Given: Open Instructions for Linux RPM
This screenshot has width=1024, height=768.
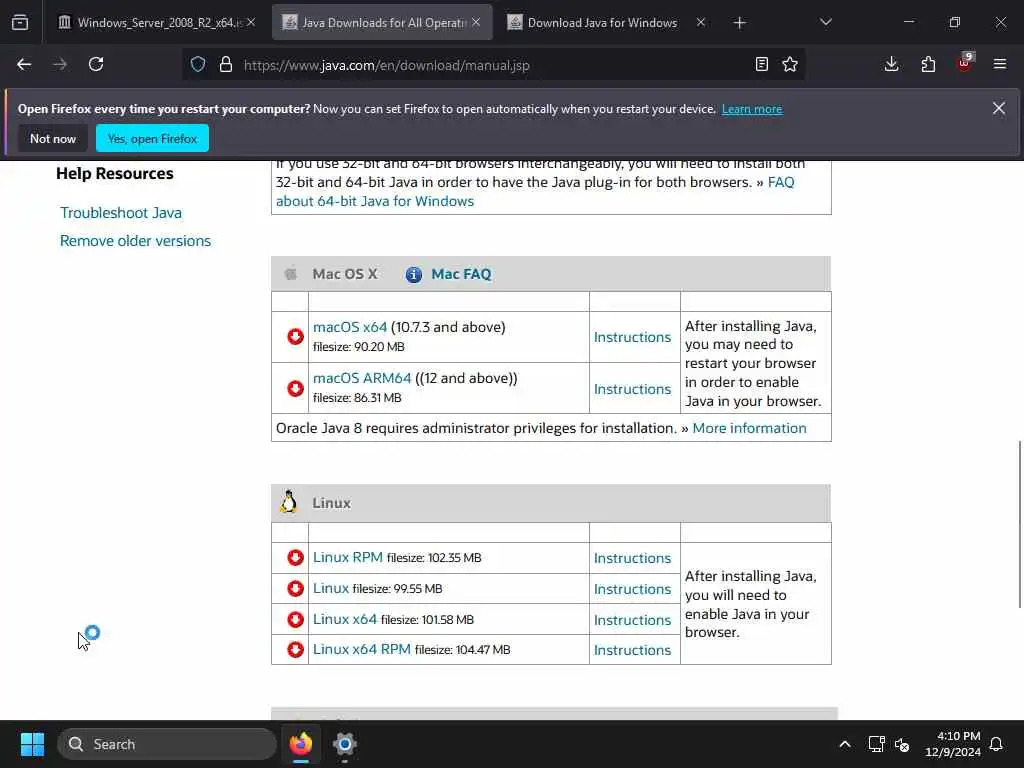Looking at the screenshot, I should tap(632, 558).
